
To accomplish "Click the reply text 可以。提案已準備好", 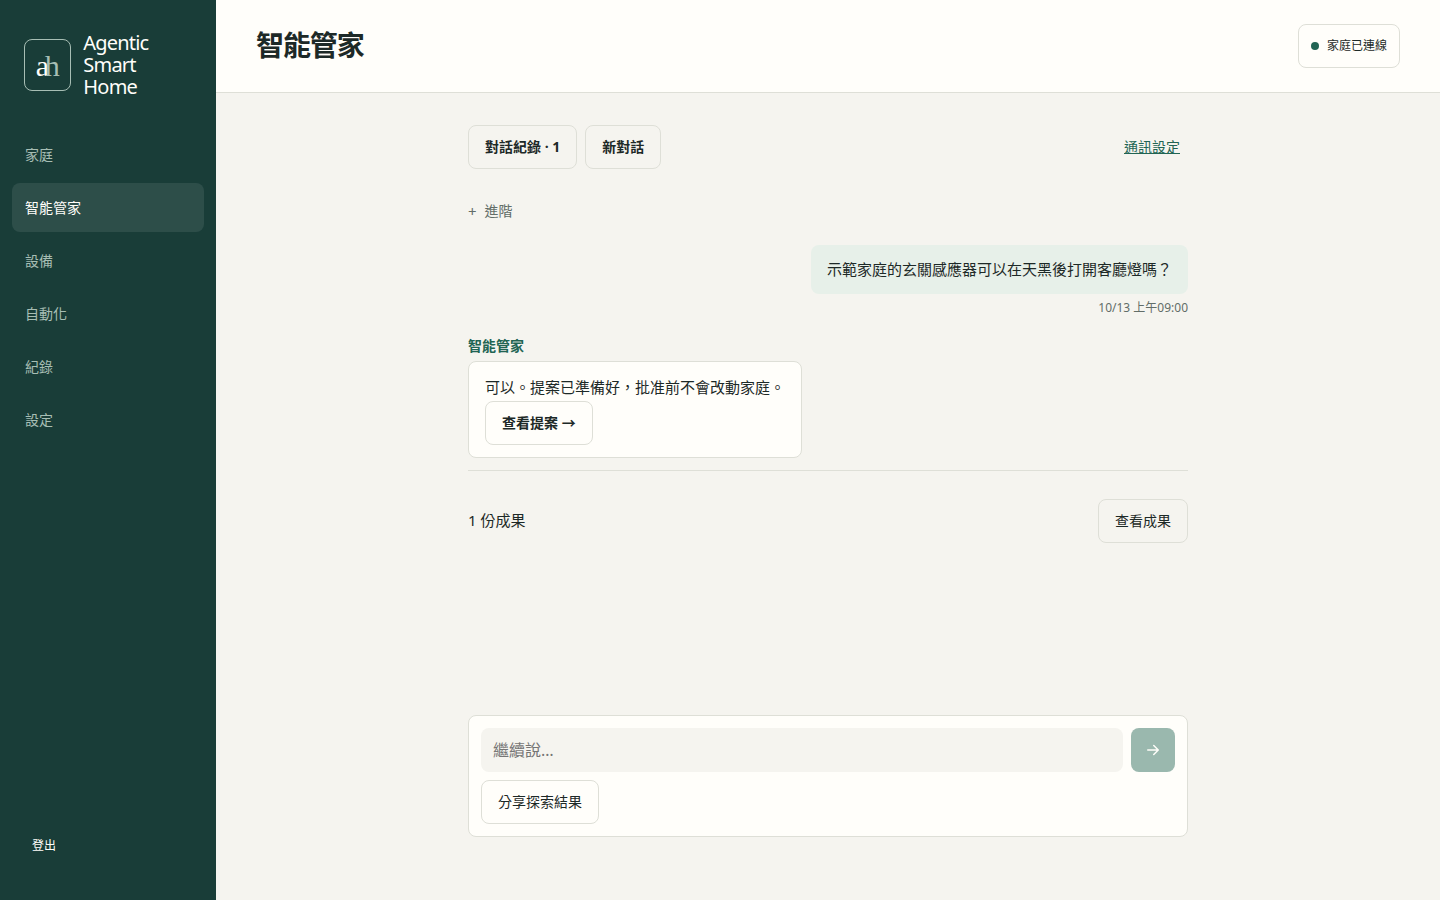I will [x=635, y=388].
